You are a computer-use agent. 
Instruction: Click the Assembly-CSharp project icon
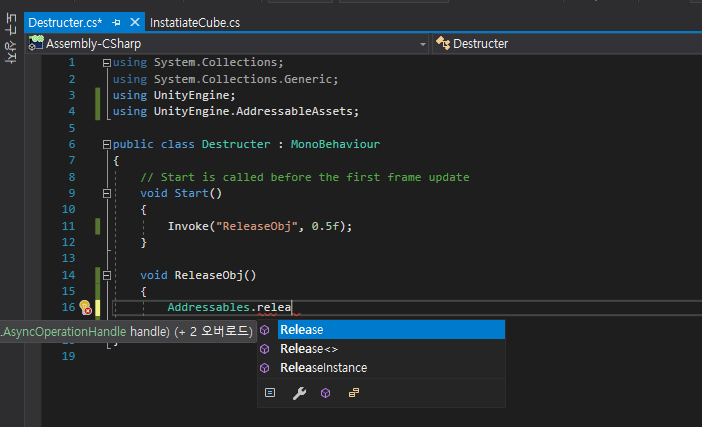(37, 44)
